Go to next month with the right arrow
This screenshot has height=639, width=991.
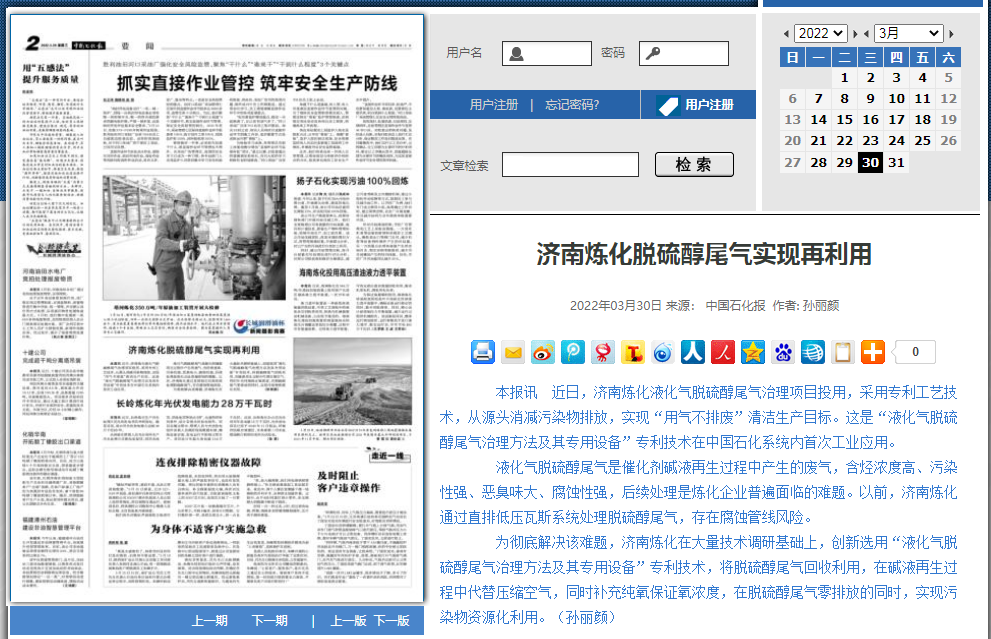[x=951, y=33]
